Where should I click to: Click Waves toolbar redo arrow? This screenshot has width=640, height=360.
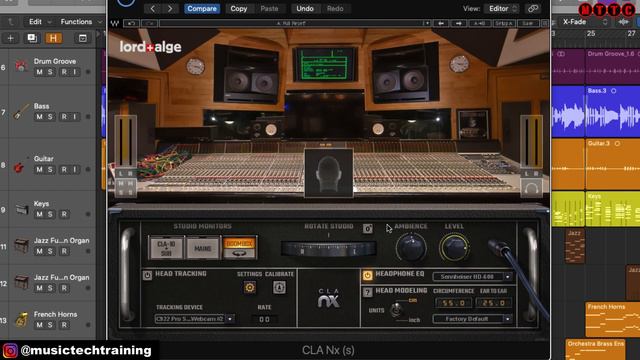point(149,24)
